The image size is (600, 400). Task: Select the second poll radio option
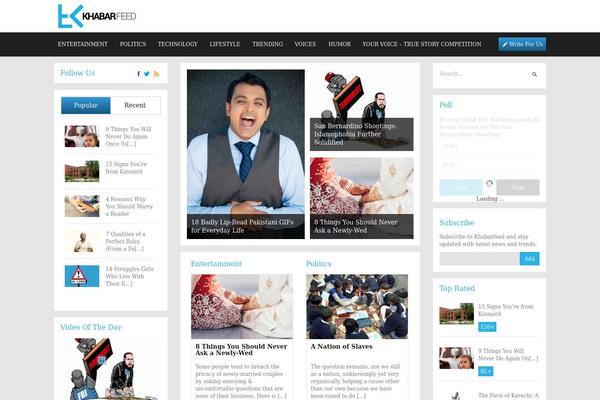click(x=445, y=165)
